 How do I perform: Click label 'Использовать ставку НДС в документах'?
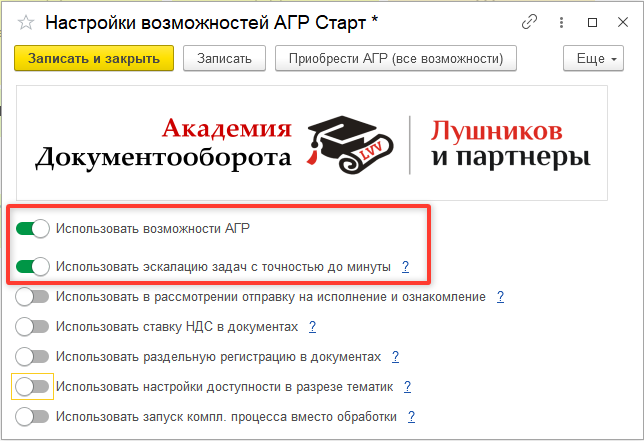click(177, 326)
